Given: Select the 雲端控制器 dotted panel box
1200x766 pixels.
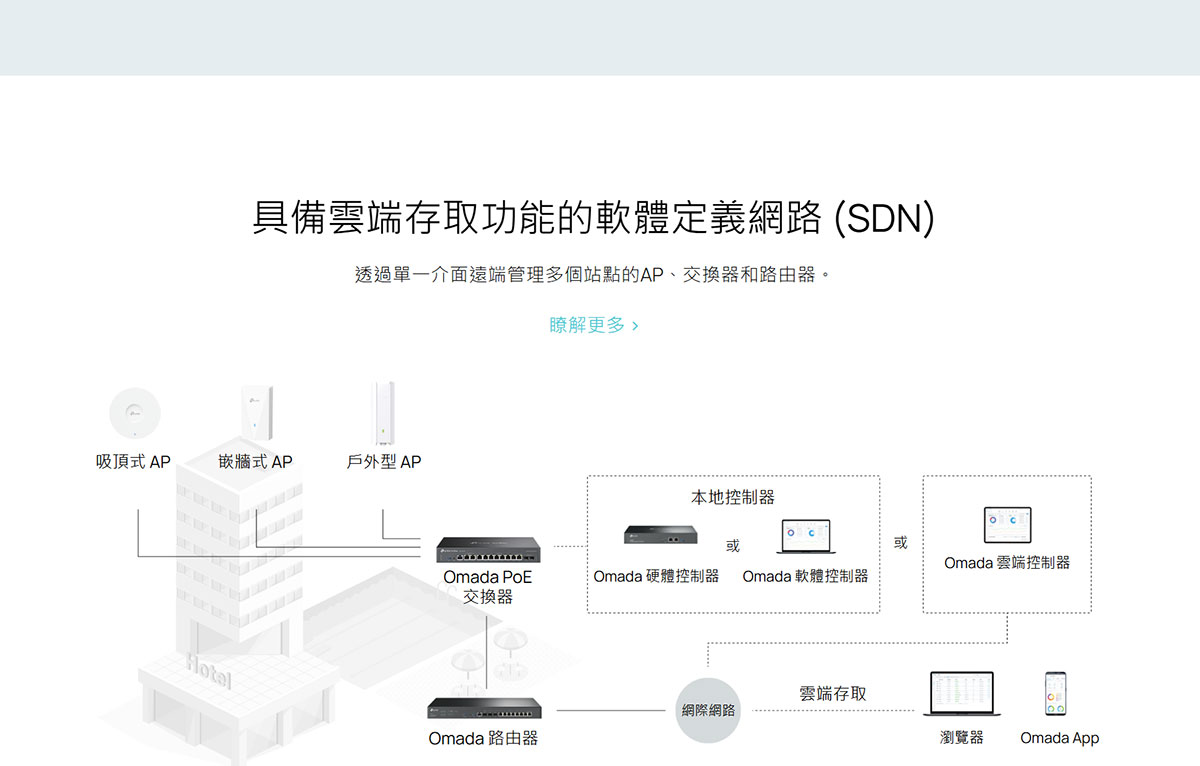Looking at the screenshot, I should (1008, 543).
